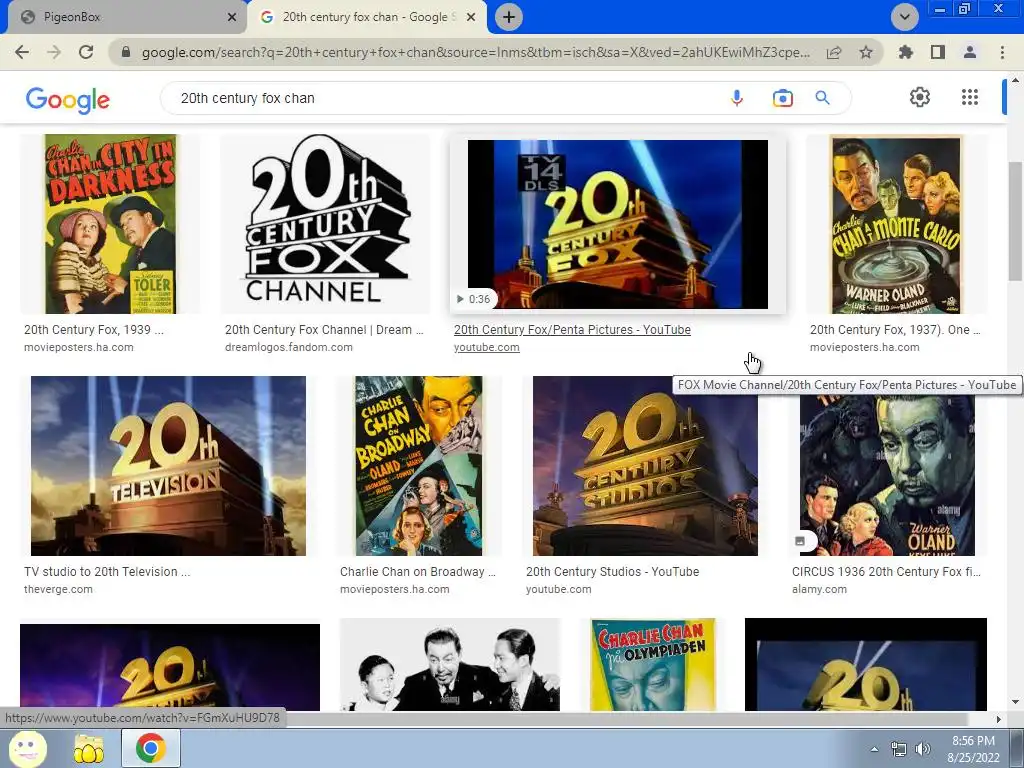The width and height of the screenshot is (1024, 768).
Task: Click the horizontal scrollbar right arrow
Action: [x=999, y=719]
